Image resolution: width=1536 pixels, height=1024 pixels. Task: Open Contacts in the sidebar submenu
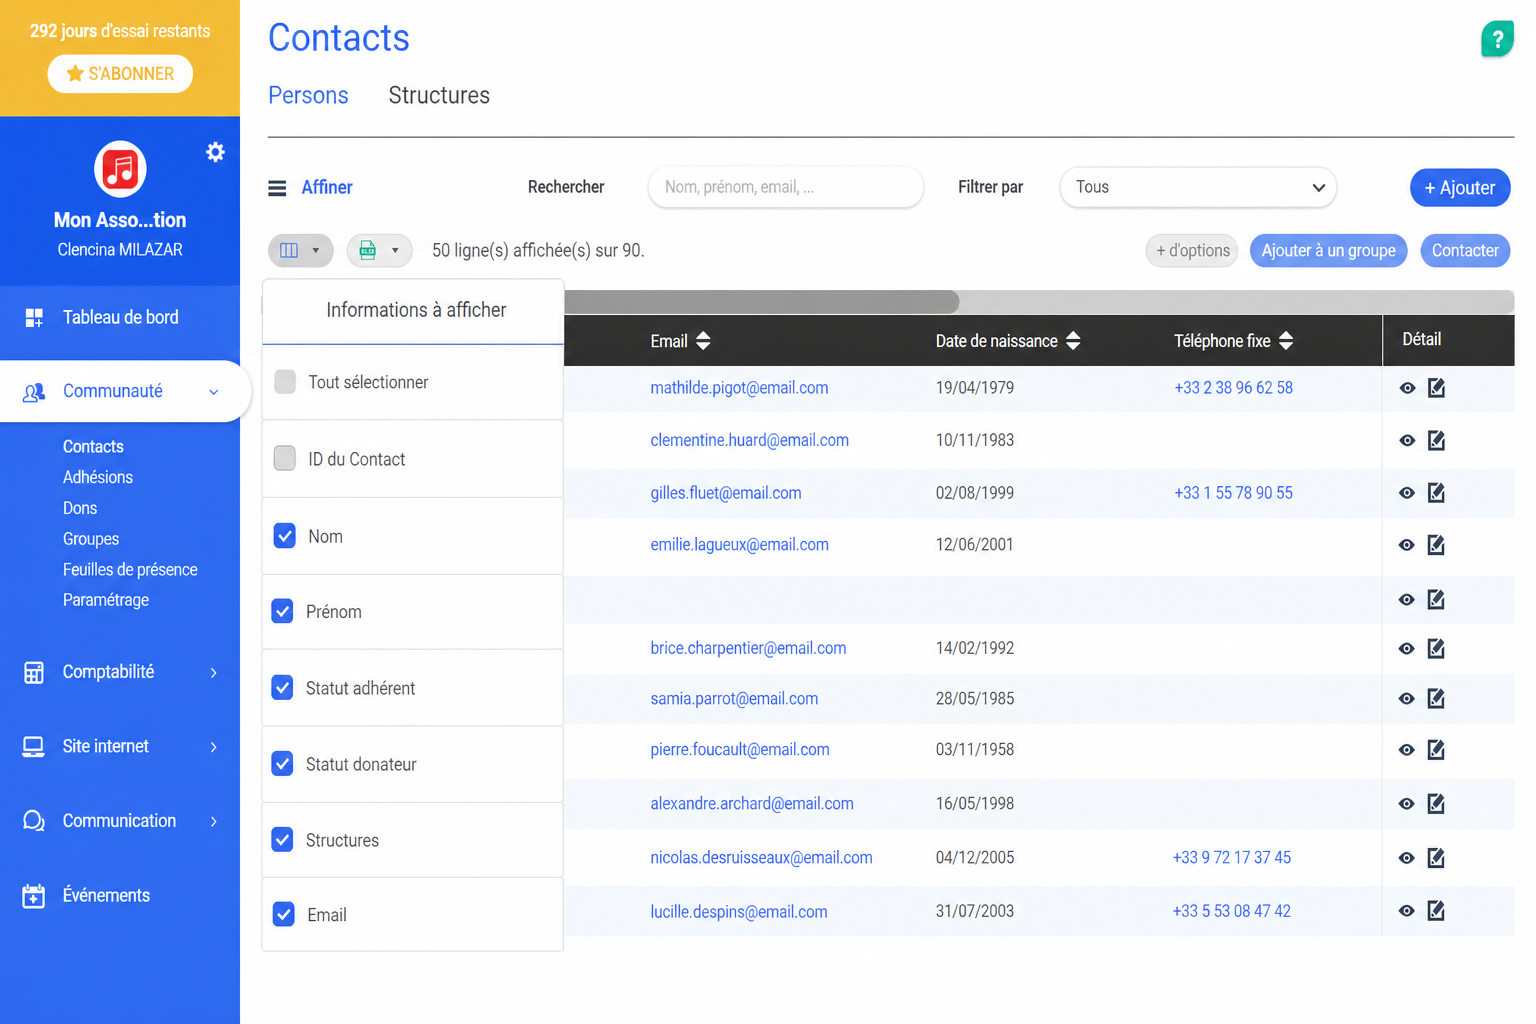93,446
